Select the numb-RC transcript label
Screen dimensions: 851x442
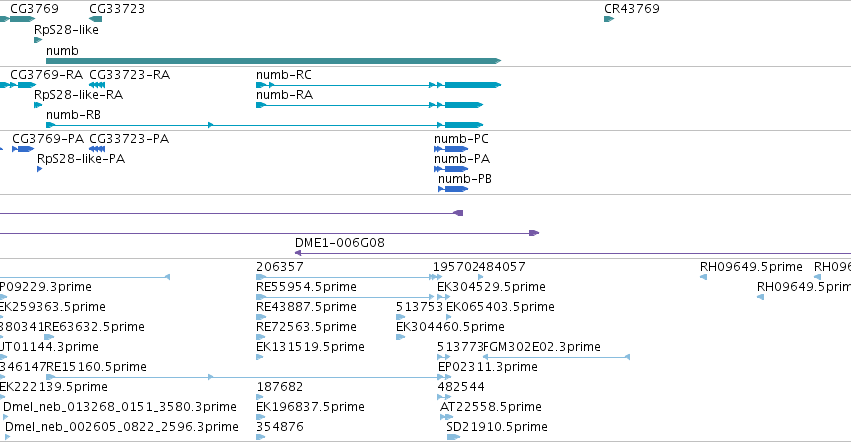(284, 74)
